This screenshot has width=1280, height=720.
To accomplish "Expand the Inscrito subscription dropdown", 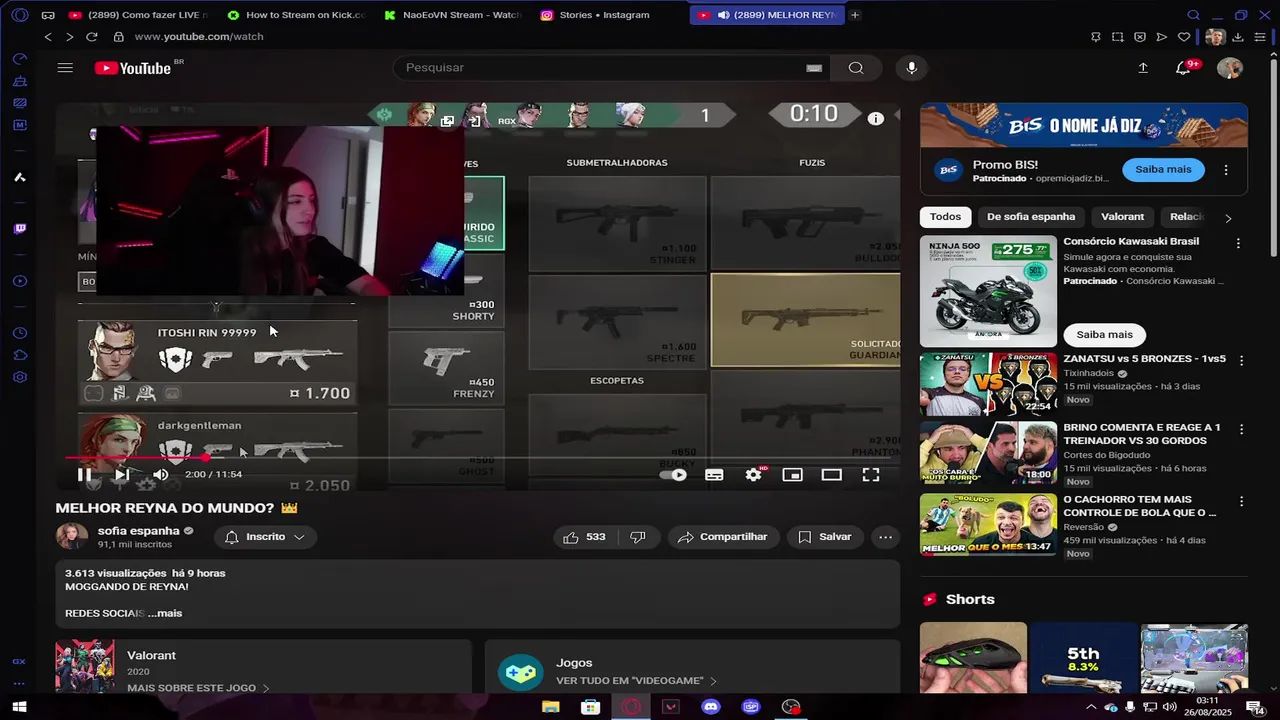I will 266,537.
